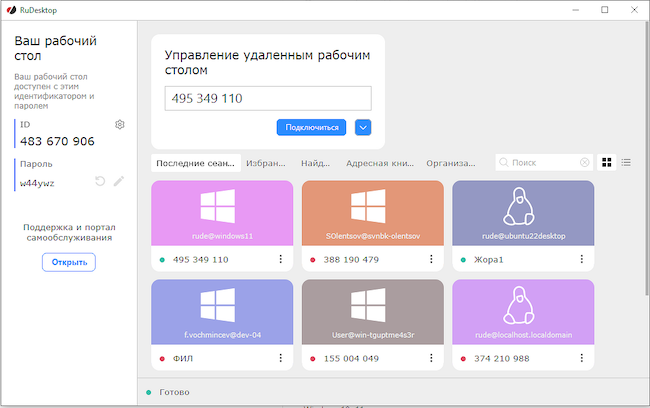Switch to the Организация tab
This screenshot has width=650, height=408.
pos(451,163)
